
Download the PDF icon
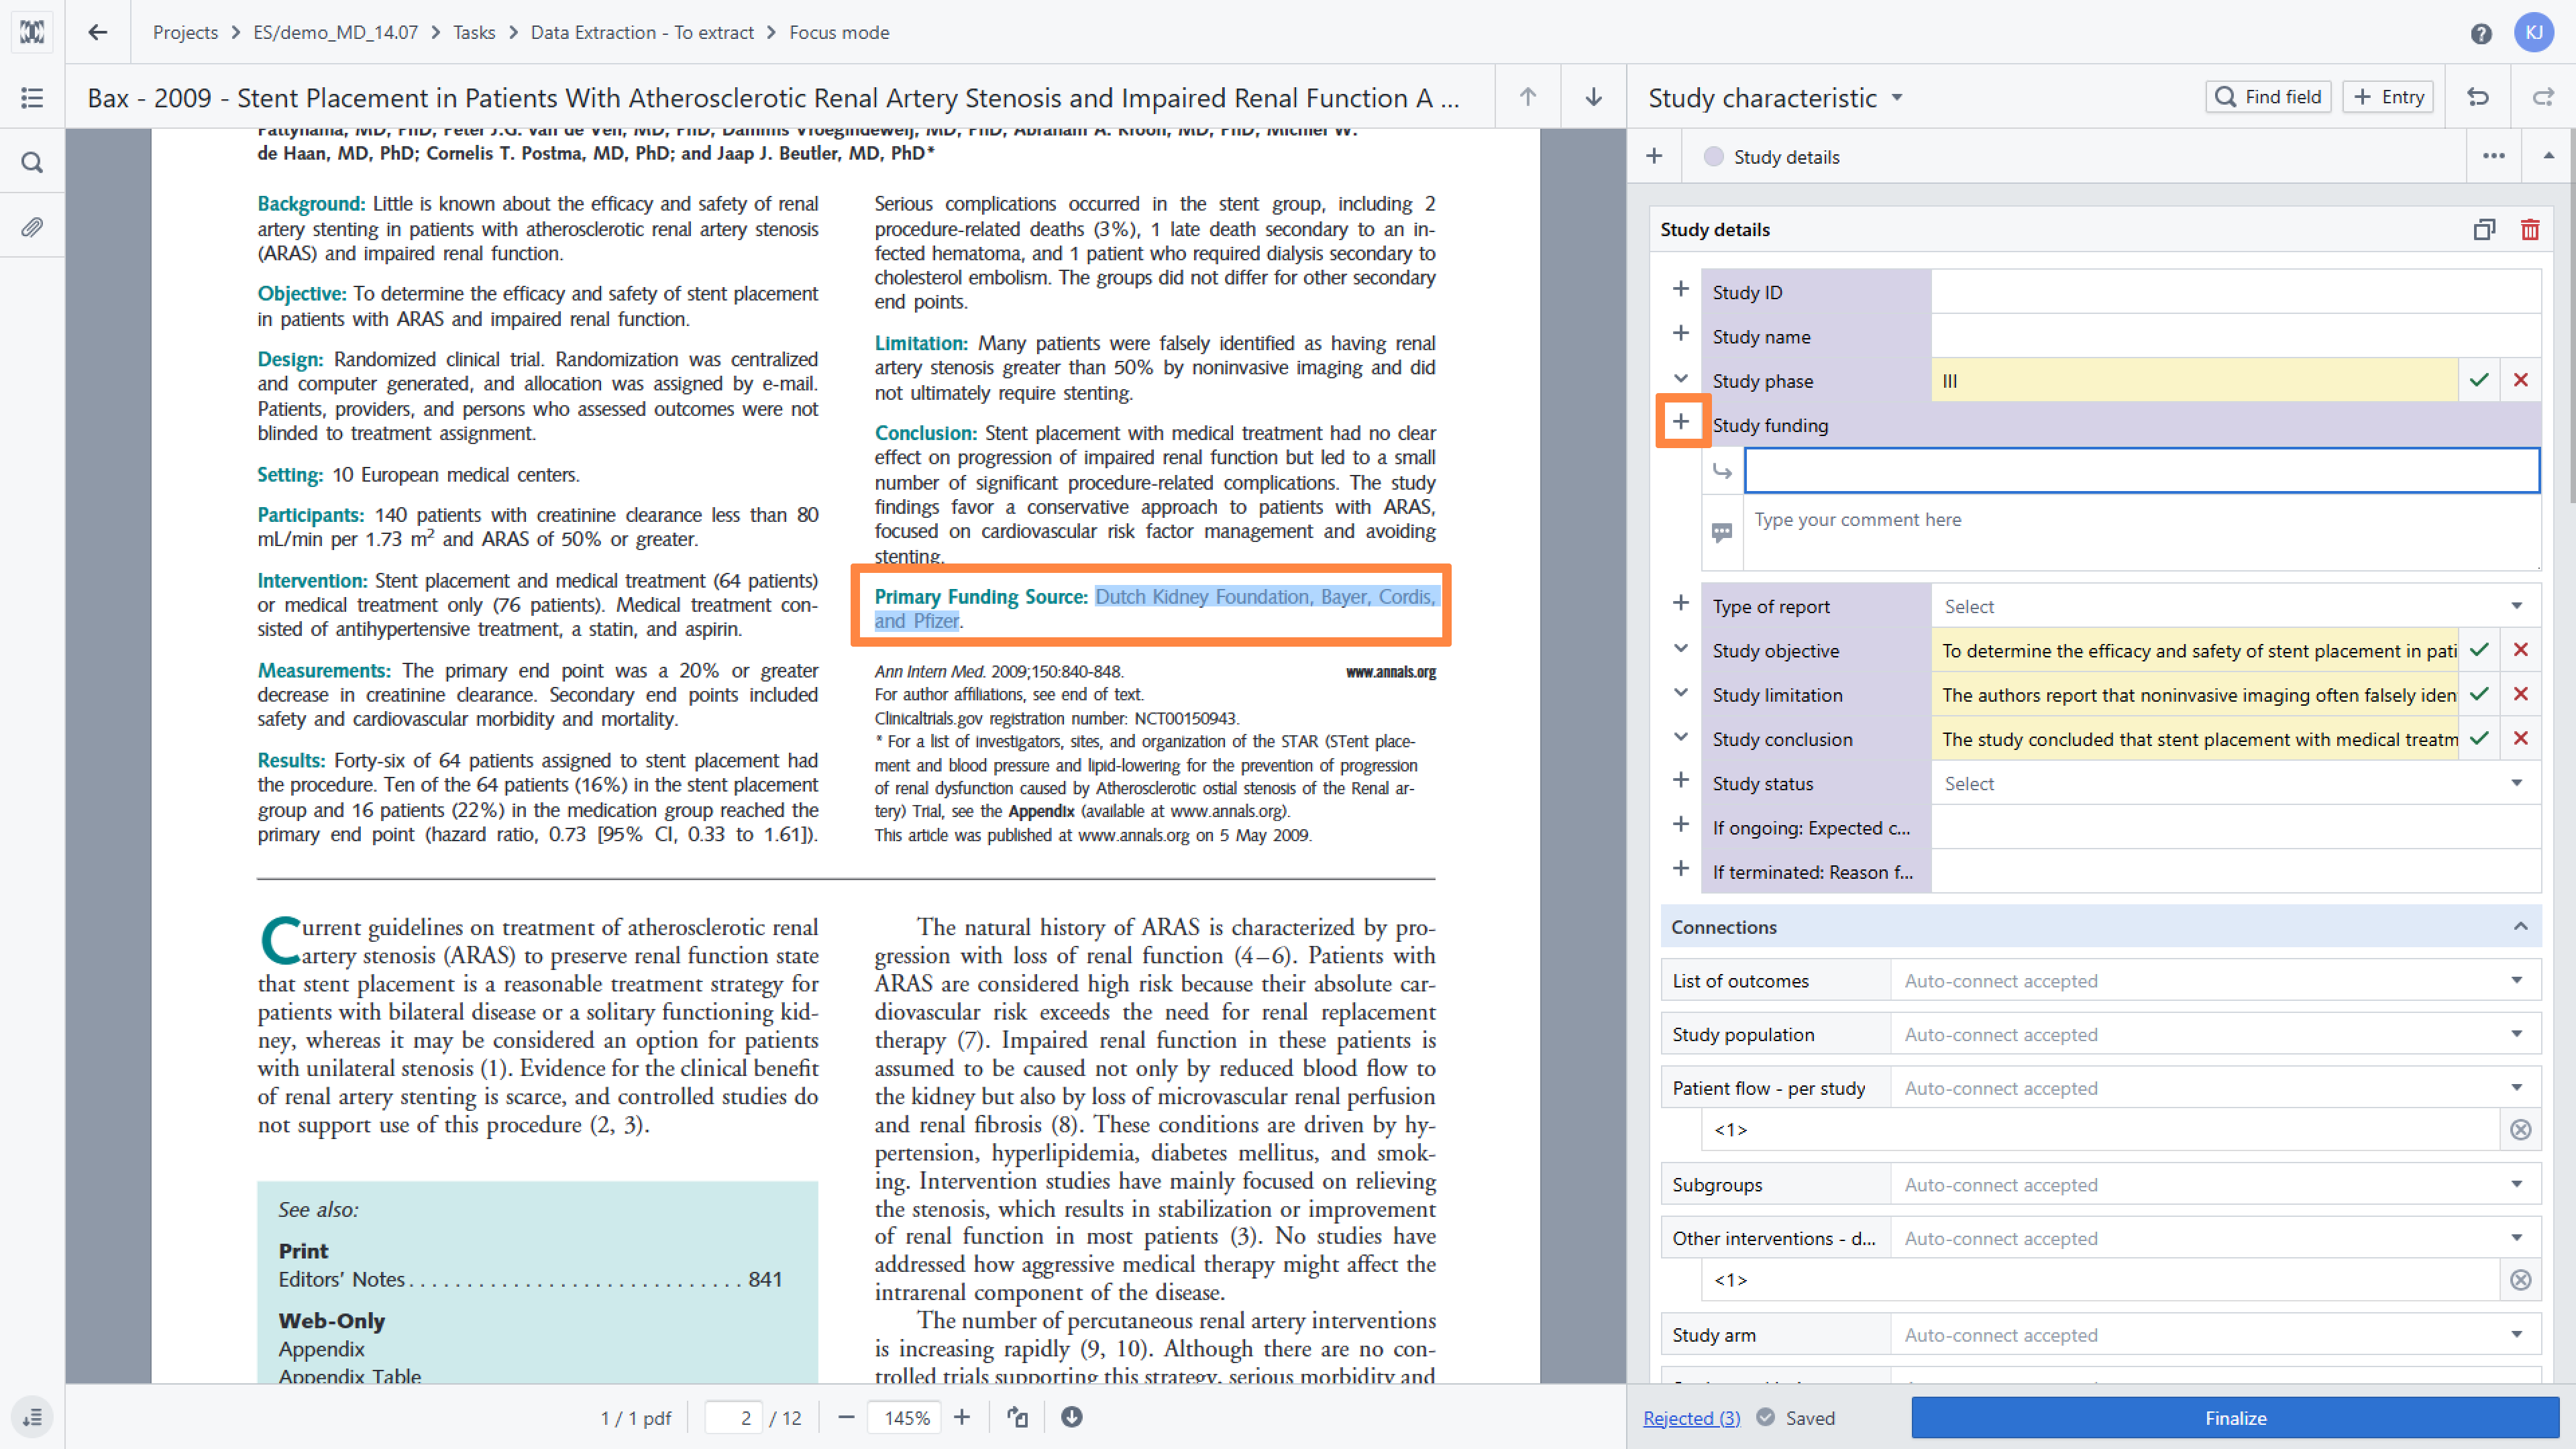pos(1072,1417)
